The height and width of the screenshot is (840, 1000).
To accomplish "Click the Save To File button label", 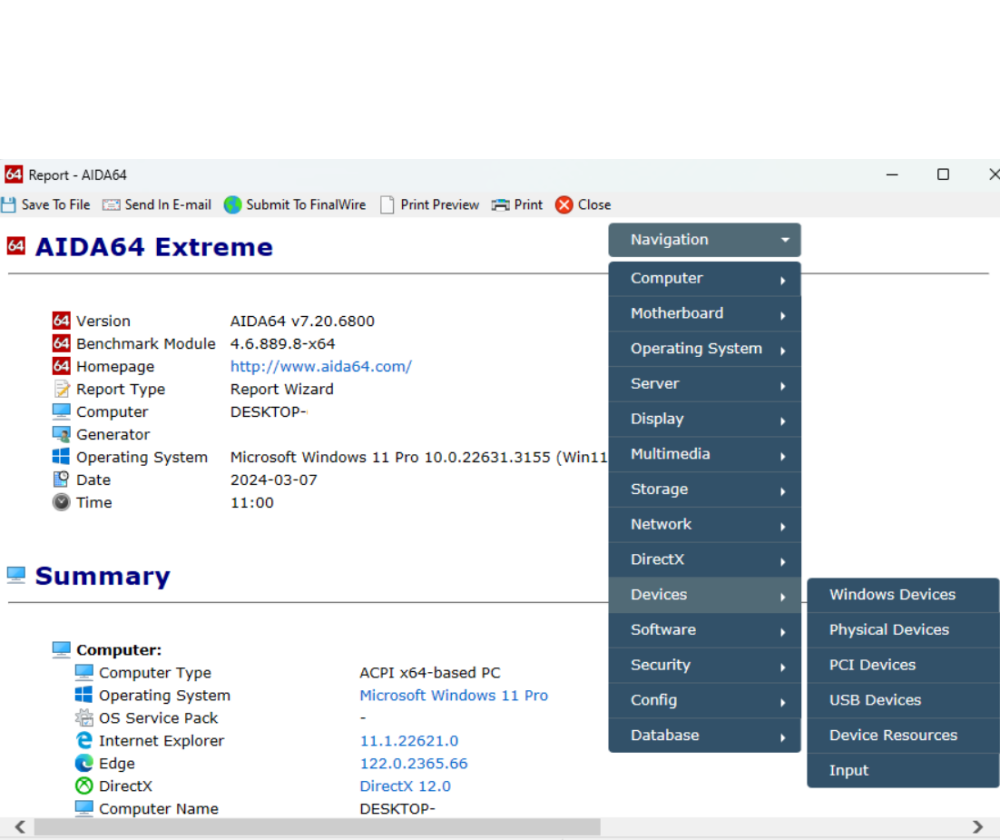I will pyautogui.click(x=55, y=205).
